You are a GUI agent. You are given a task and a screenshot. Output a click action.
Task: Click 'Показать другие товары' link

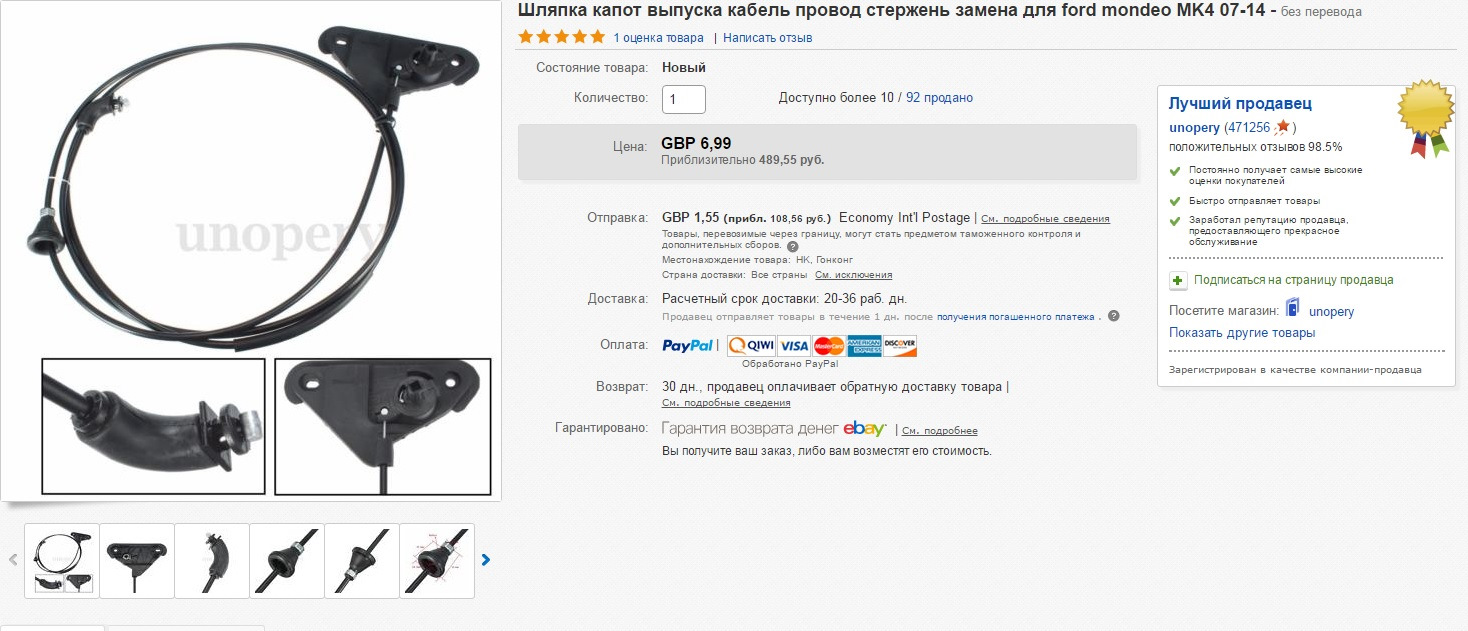click(1242, 333)
